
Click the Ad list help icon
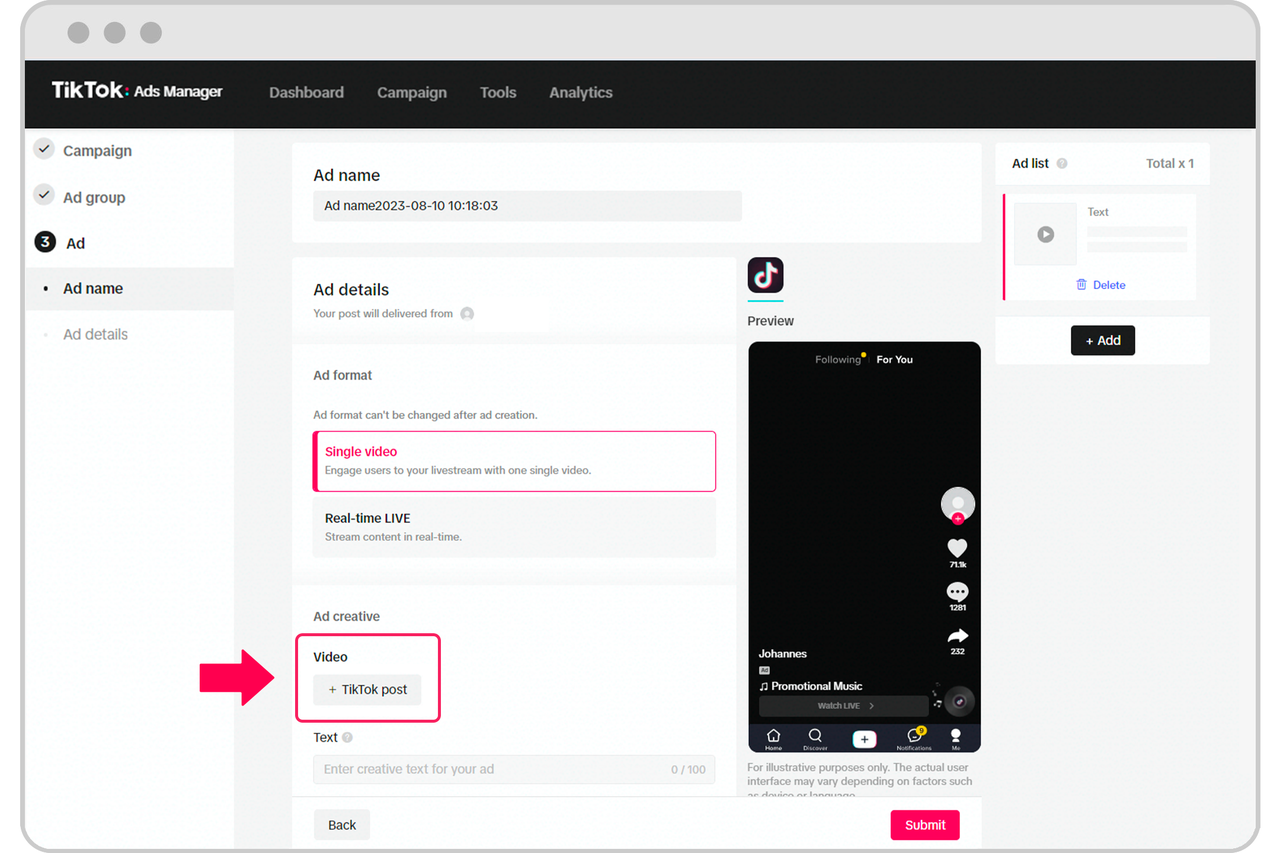[1062, 163]
